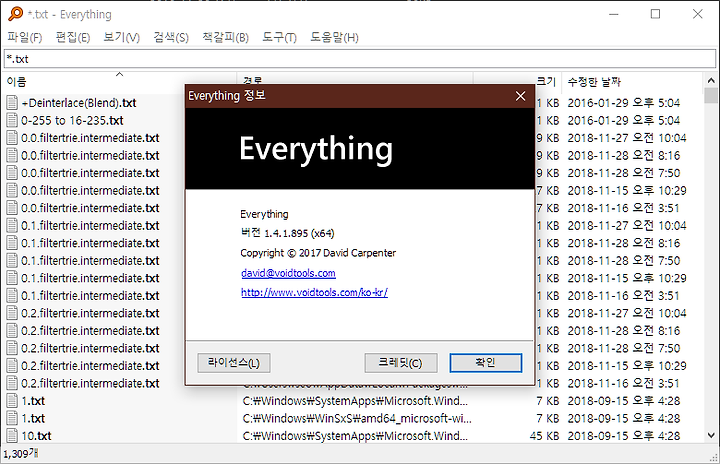Sort by the 이름 column header
This screenshot has height=464, width=720.
click(119, 82)
